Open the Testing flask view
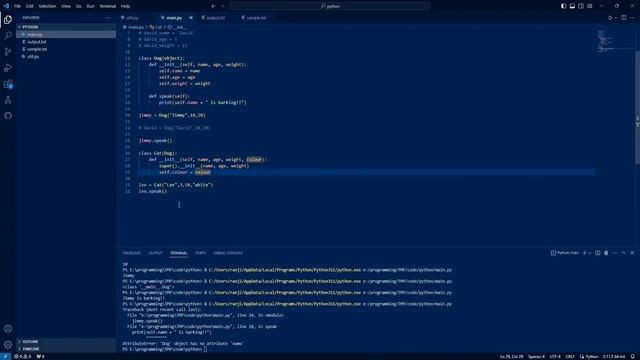640x360 pixels. click(8, 100)
